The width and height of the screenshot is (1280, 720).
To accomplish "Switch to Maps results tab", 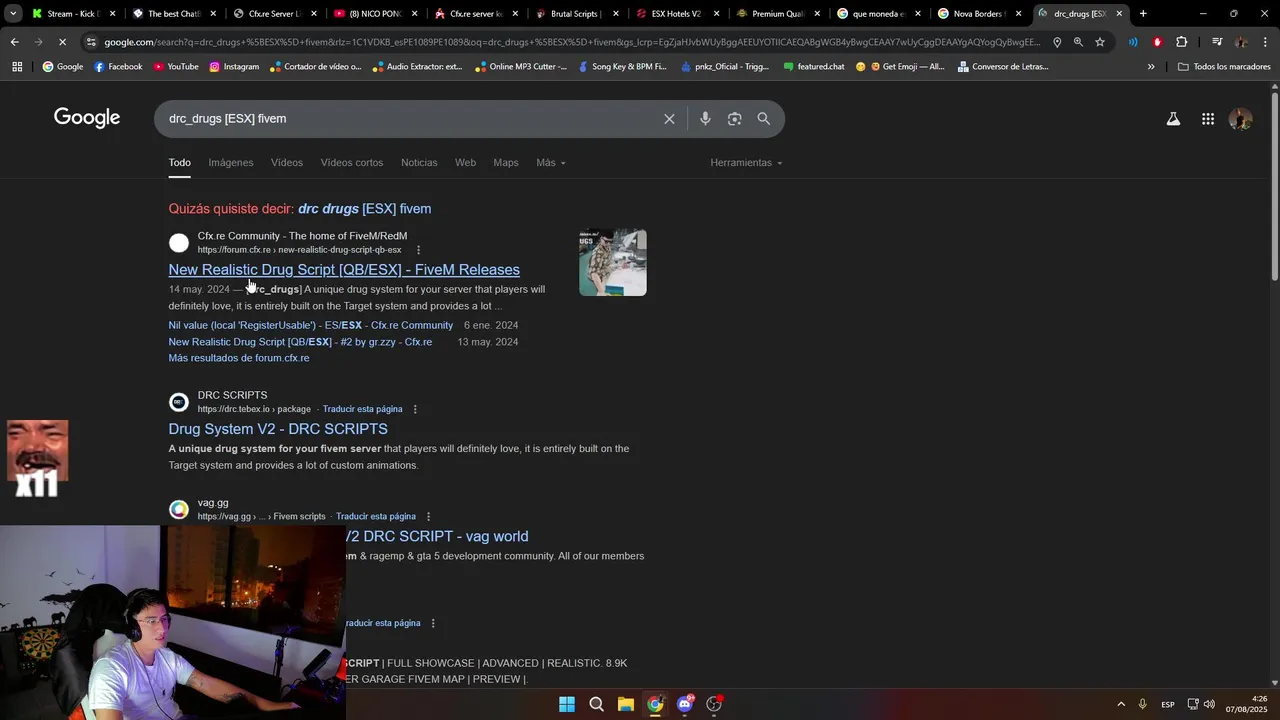I will coord(506,163).
